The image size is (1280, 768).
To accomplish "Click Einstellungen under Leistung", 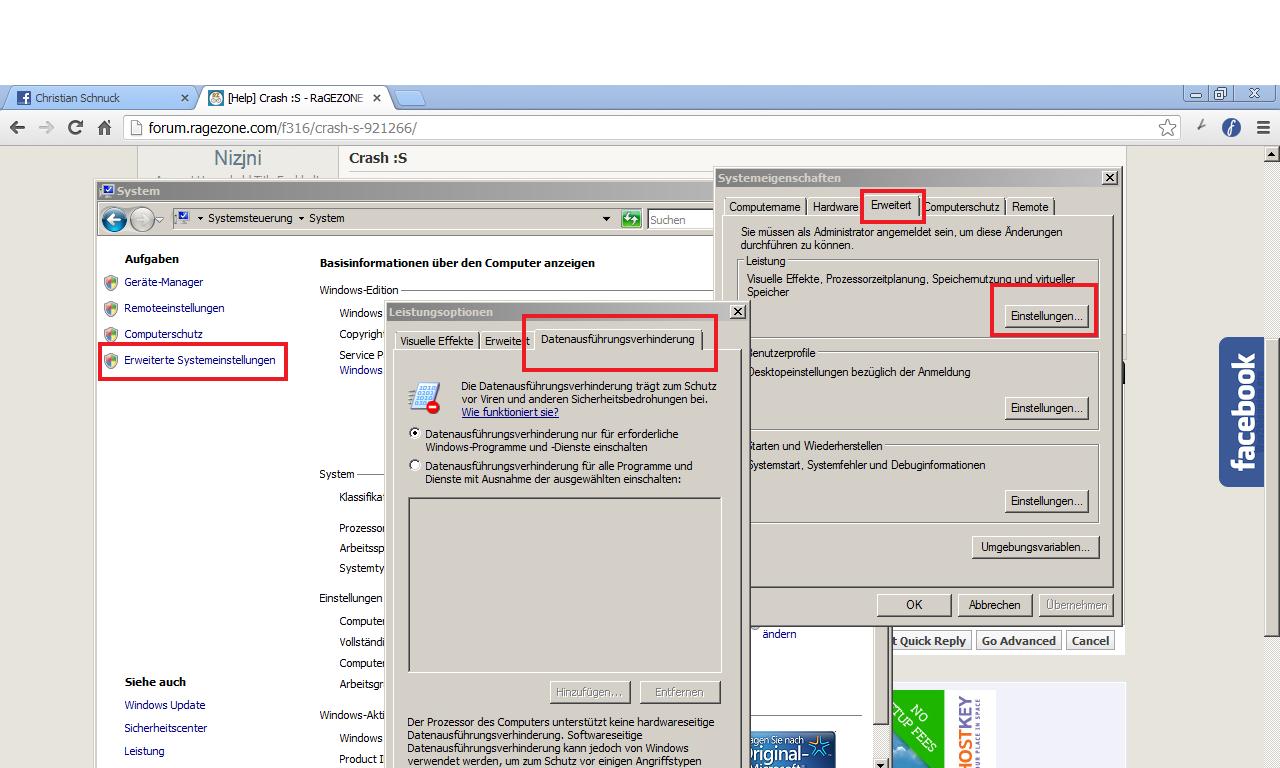I will tap(1046, 316).
